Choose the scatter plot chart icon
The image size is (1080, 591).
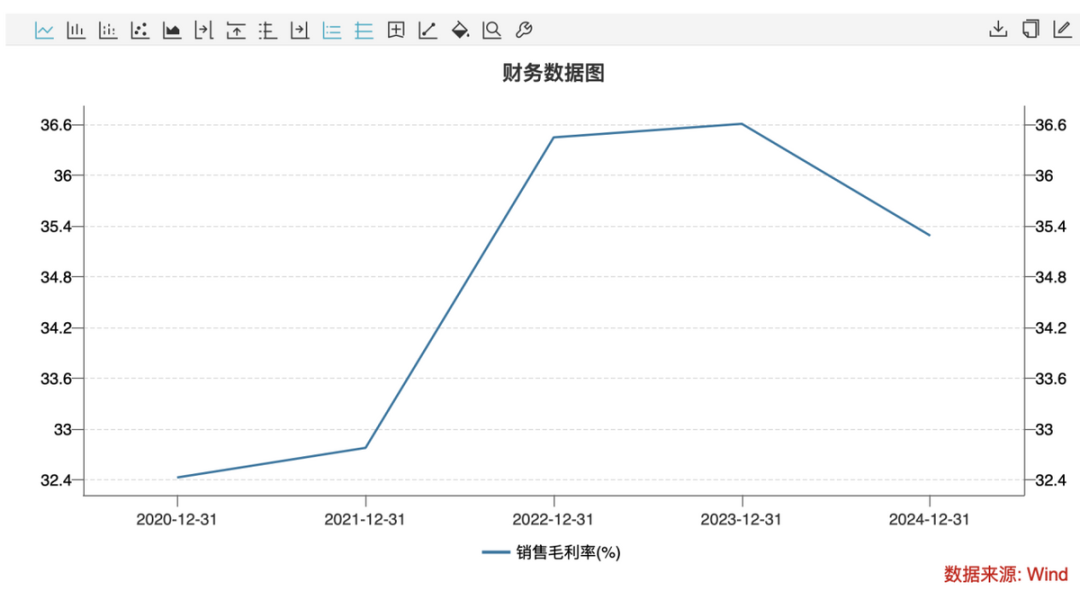point(140,30)
